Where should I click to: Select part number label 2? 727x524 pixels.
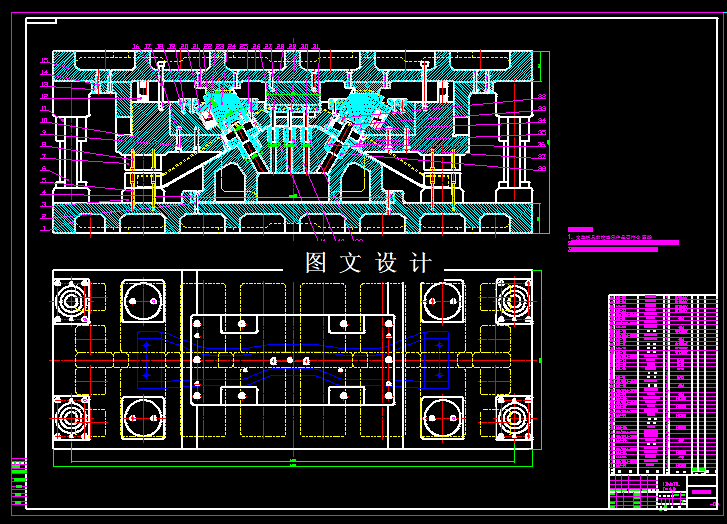click(44, 217)
